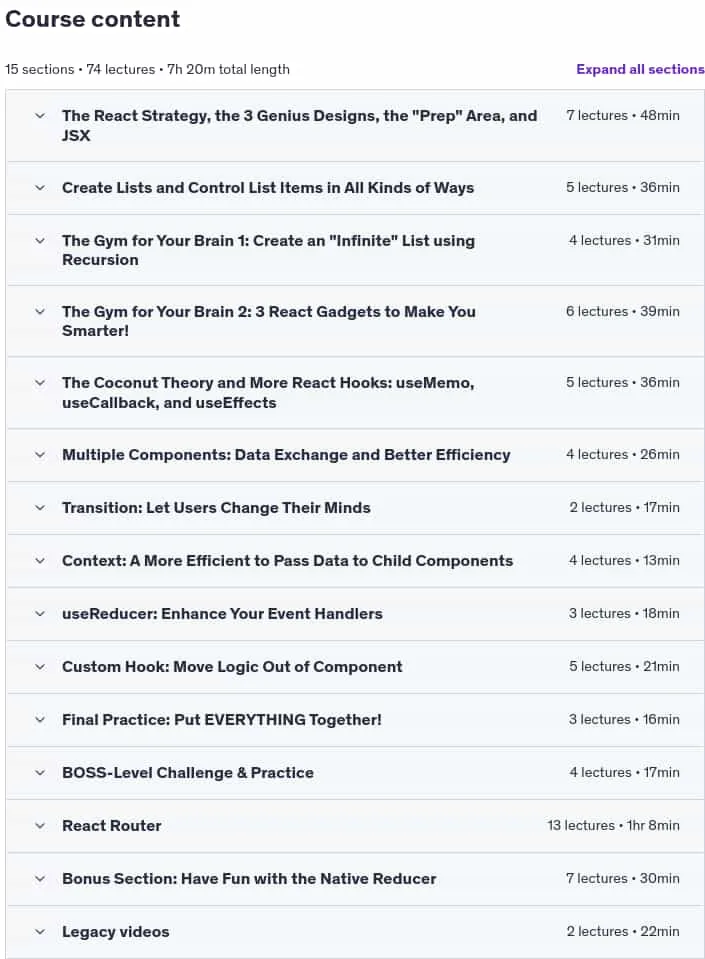Screen dimensions: 705x959
Task: Toggle the Coconut Theory section chevron
Action: [40, 383]
